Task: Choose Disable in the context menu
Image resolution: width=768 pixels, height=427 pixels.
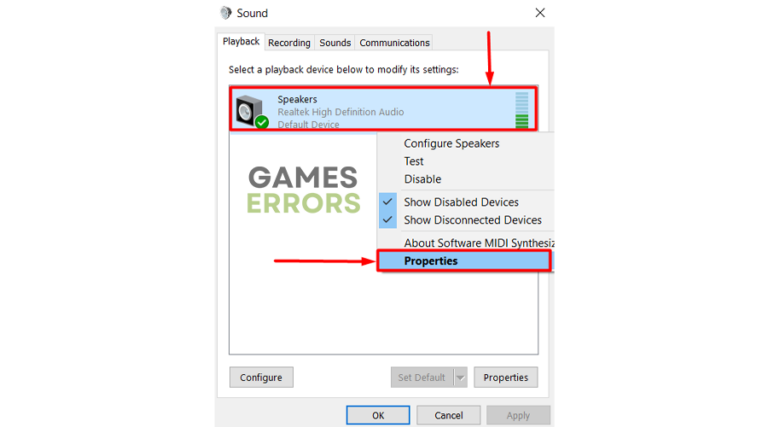Action: (x=423, y=179)
